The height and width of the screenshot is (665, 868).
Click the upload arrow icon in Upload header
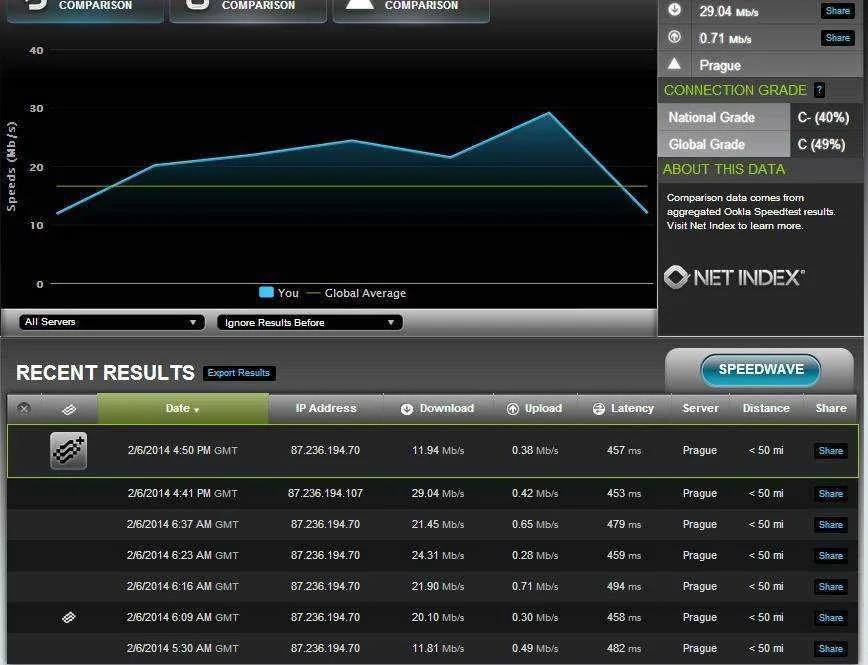(513, 409)
